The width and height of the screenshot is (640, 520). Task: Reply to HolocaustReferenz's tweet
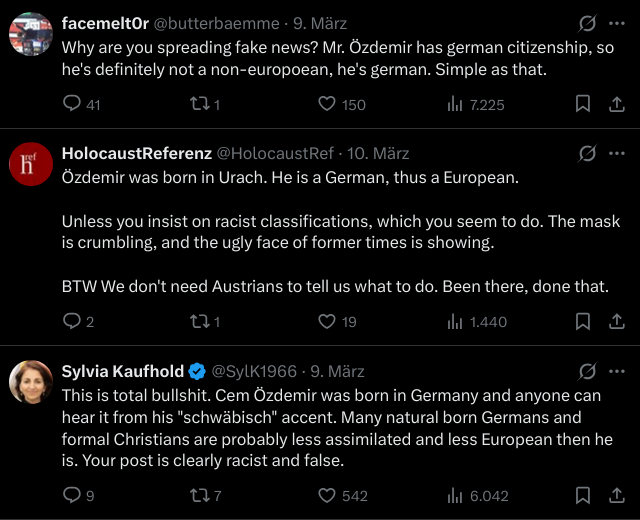72,322
